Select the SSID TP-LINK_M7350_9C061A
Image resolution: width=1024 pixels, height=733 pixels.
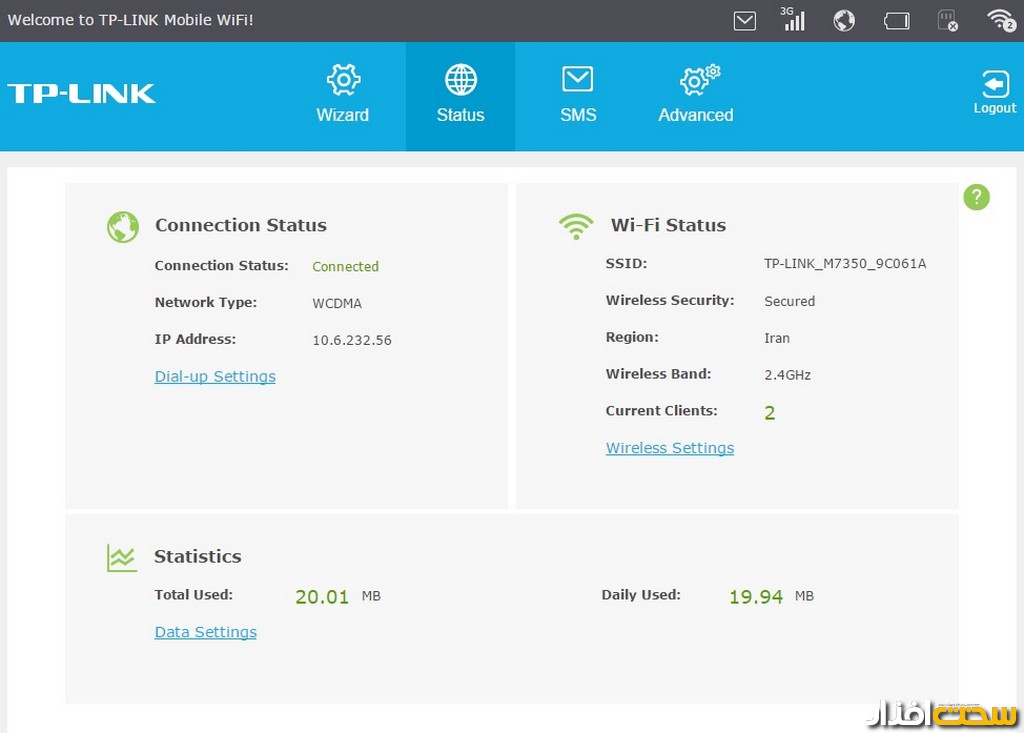(845, 263)
